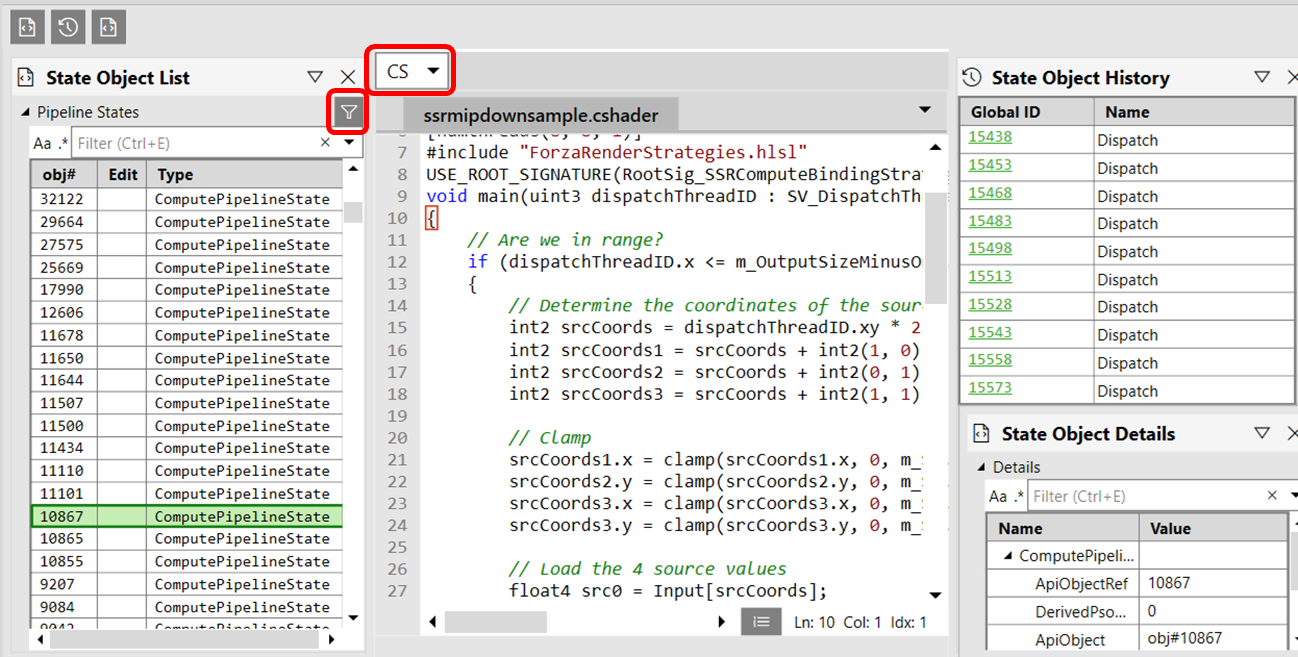
Task: Click the filter funnel icon in Pipeline States
Action: 348,113
